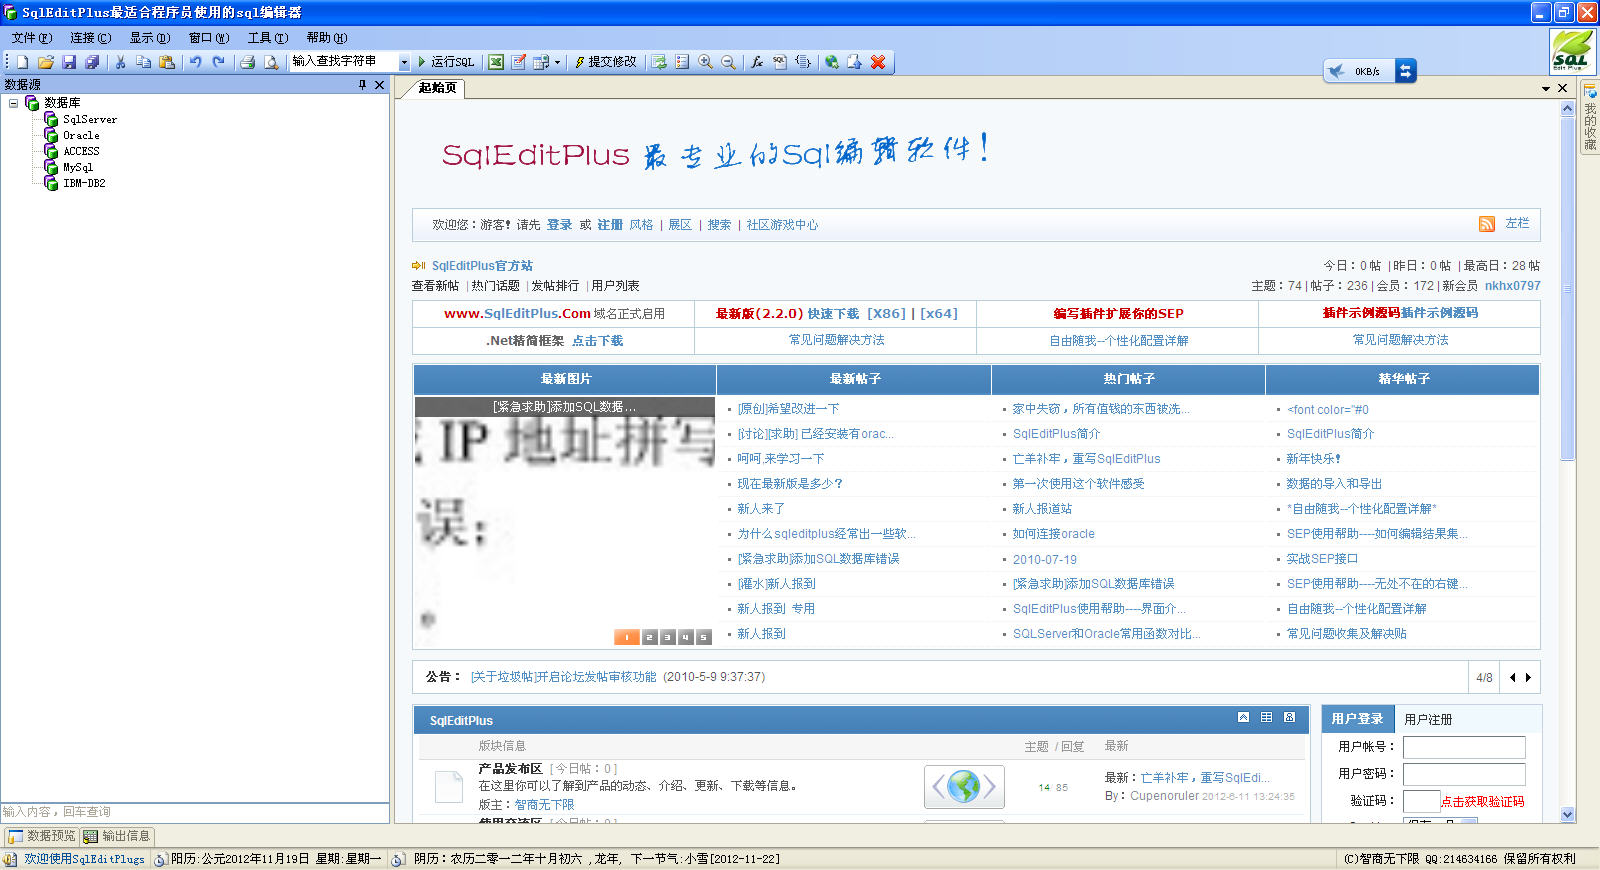
Task: Open the 连接 menu
Action: pyautogui.click(x=91, y=38)
